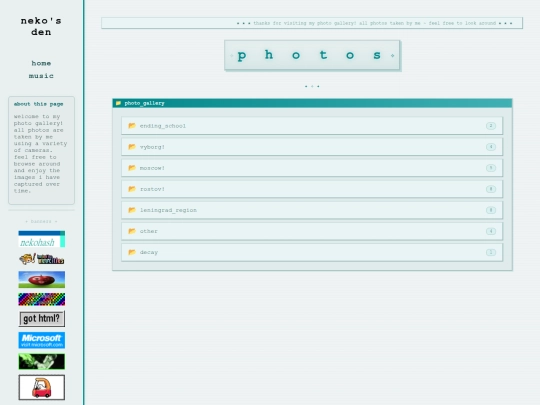
Task: Expand the moscow! folder row
Action: (312, 168)
